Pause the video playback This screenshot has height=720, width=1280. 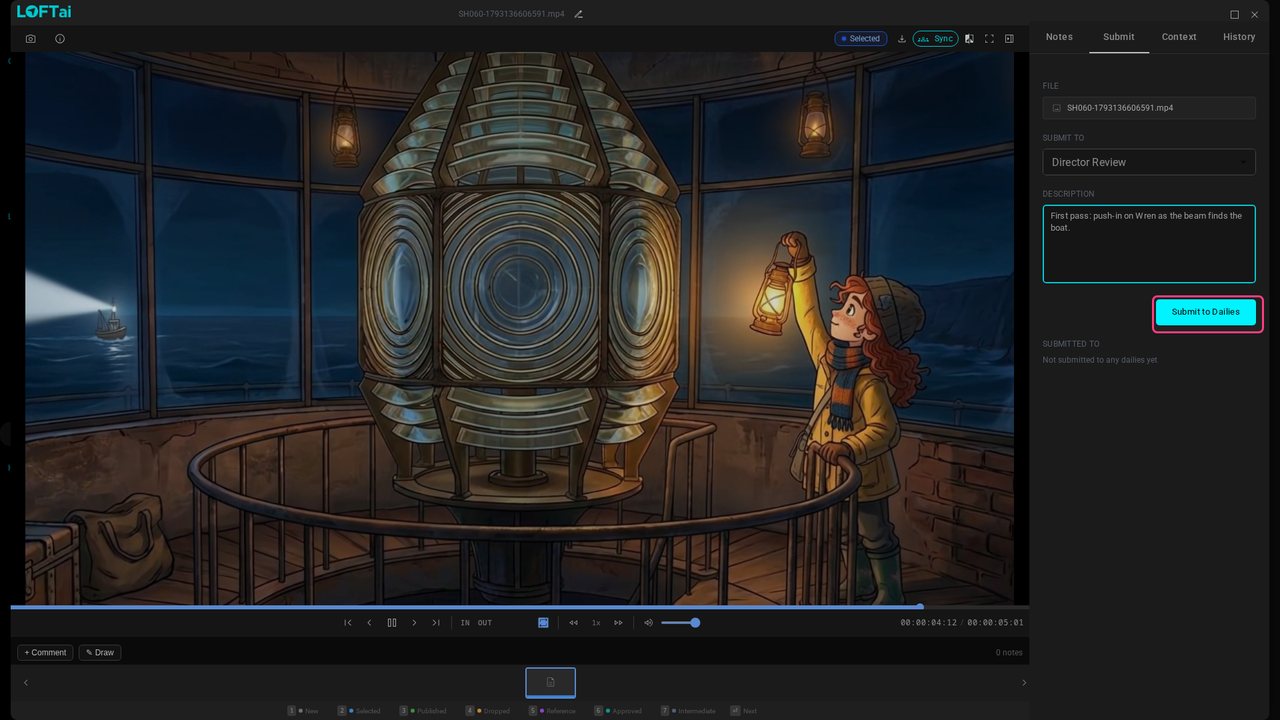392,623
